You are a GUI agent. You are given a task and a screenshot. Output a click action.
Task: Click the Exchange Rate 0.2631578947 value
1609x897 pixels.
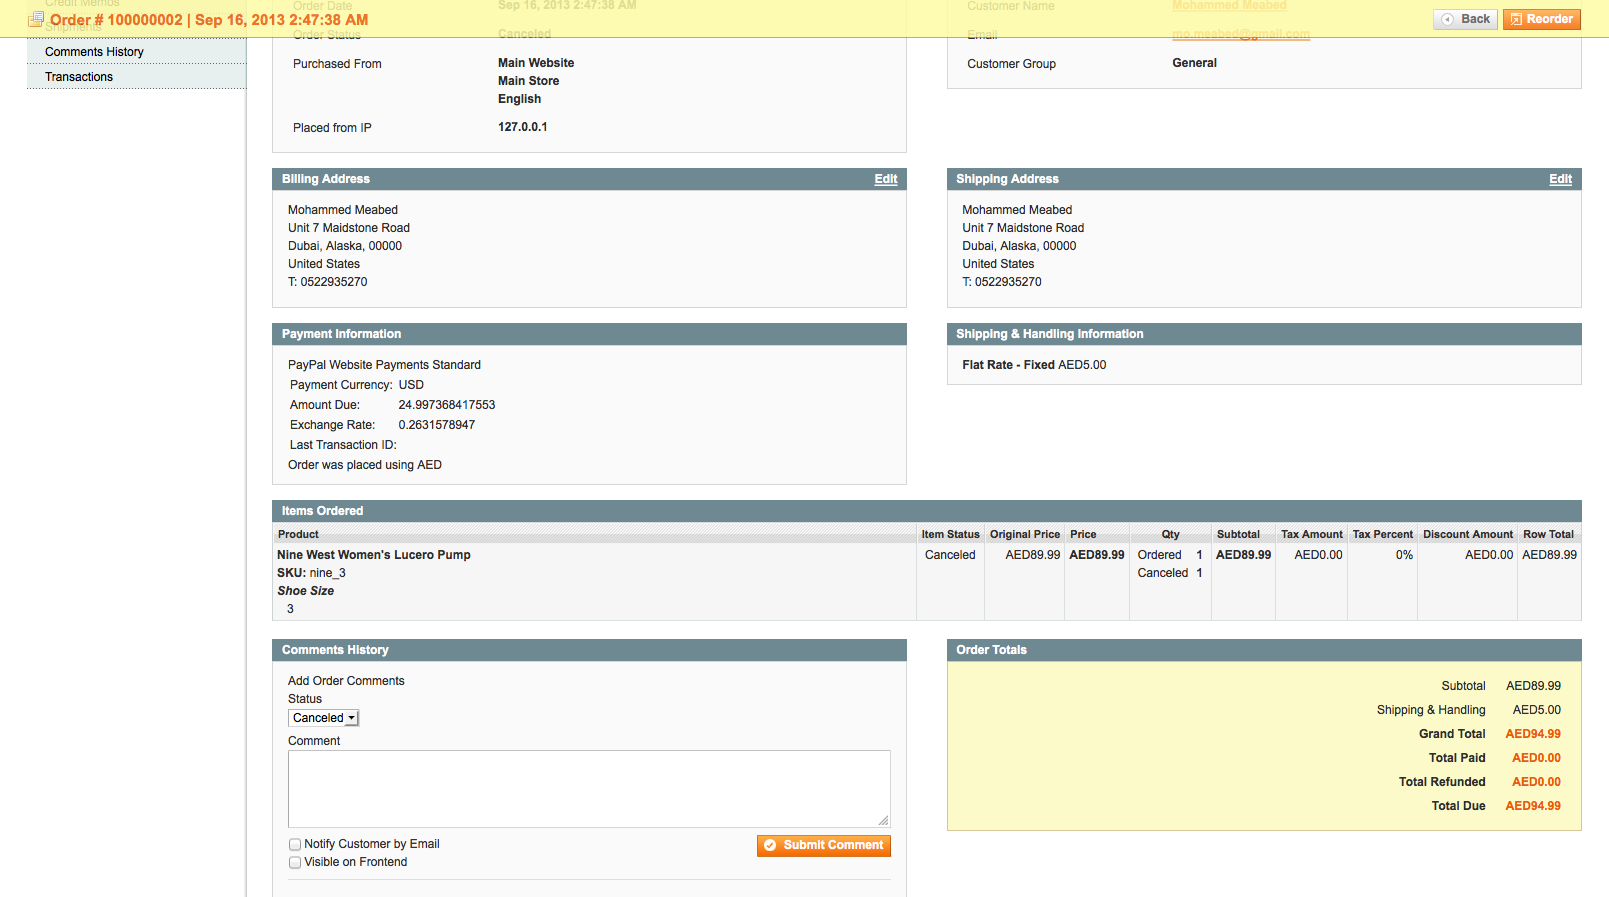[x=437, y=425]
